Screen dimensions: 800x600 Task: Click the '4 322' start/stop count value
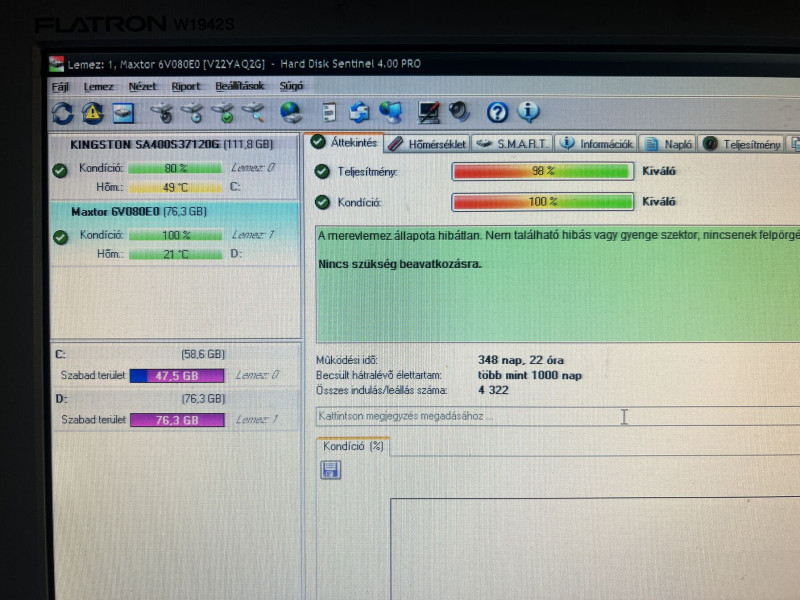pos(493,390)
